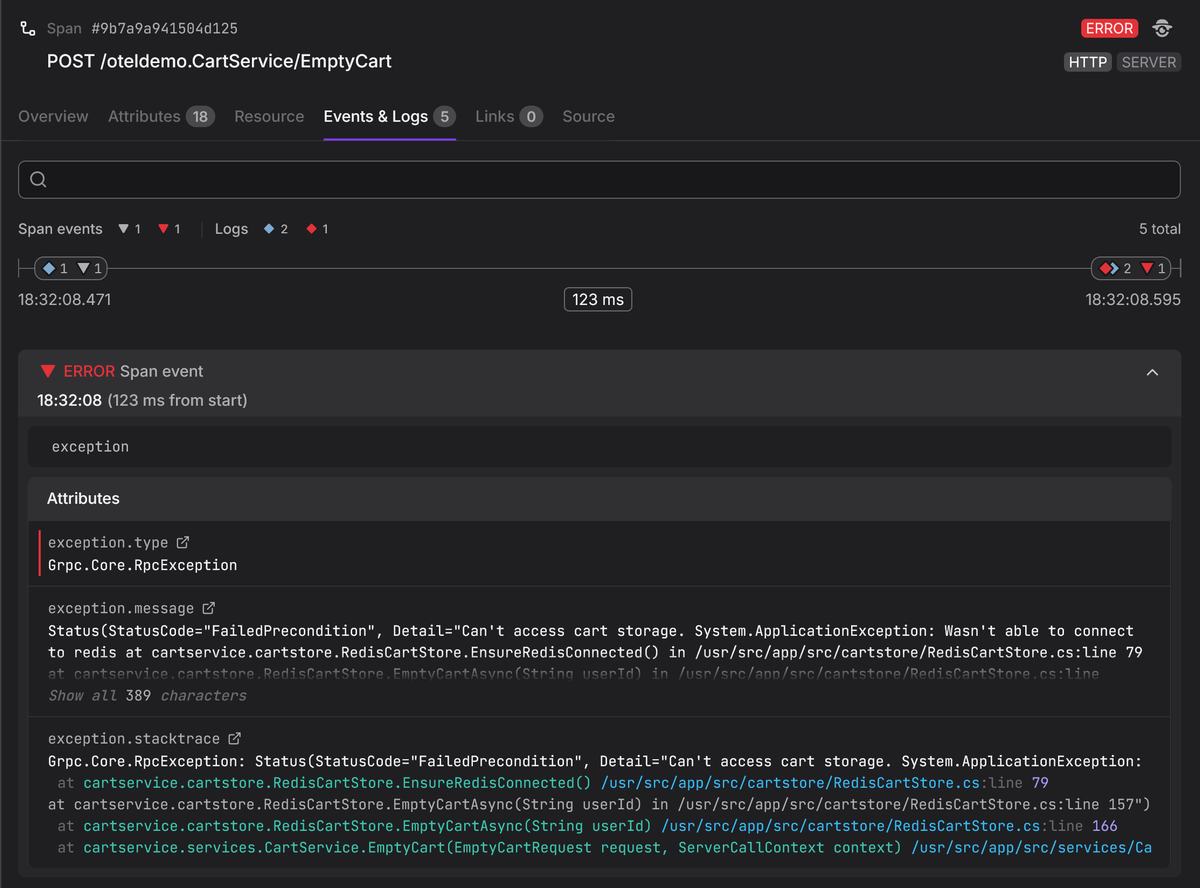Screen dimensions: 1200x888
Task: Collapse the ERROR Span event panel chevron
Action: [x=1152, y=372]
